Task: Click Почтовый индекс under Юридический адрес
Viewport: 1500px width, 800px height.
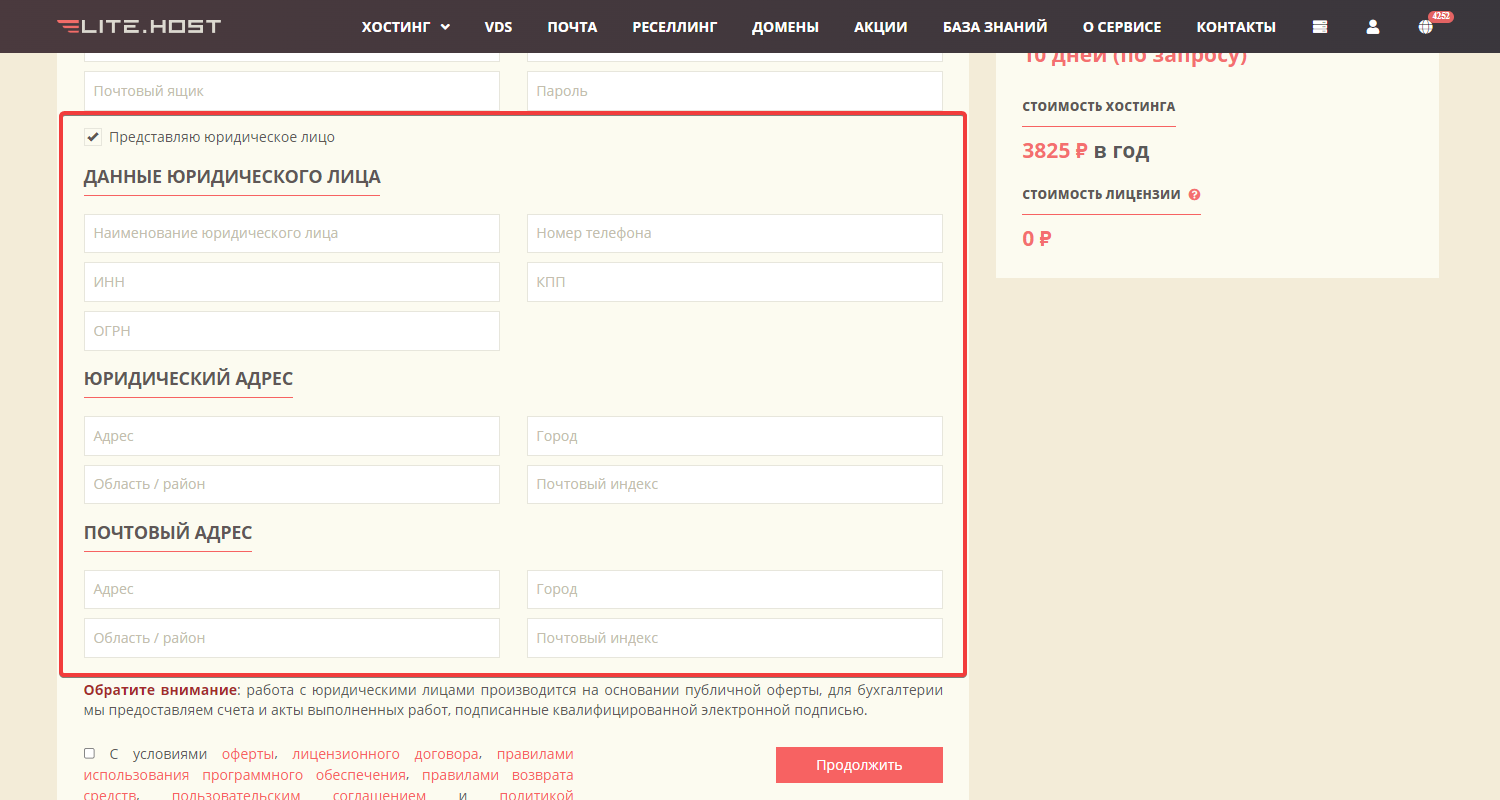Action: pos(735,484)
